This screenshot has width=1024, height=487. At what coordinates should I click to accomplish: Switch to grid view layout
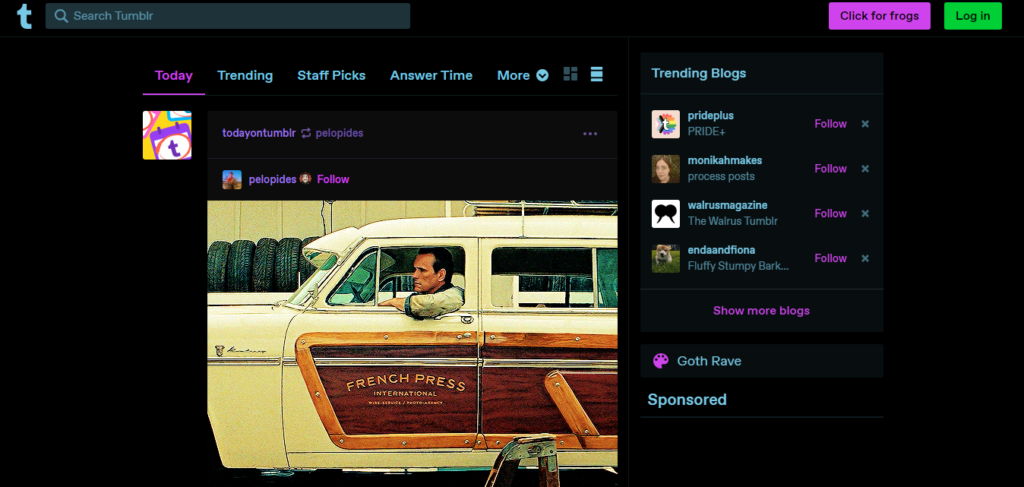[571, 74]
